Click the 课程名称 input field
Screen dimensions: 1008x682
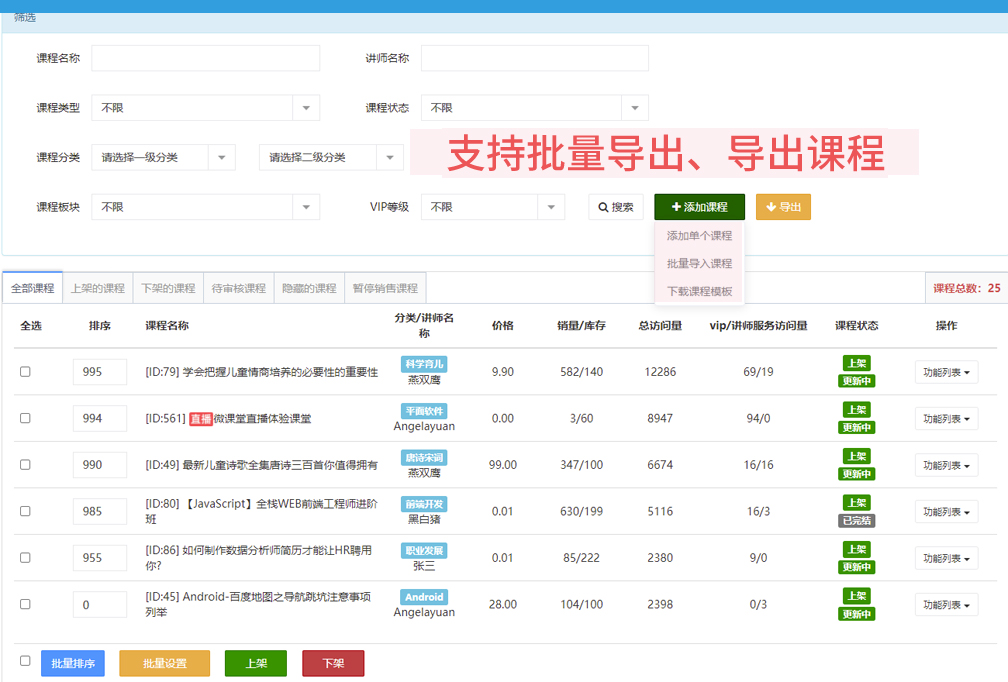coord(205,58)
